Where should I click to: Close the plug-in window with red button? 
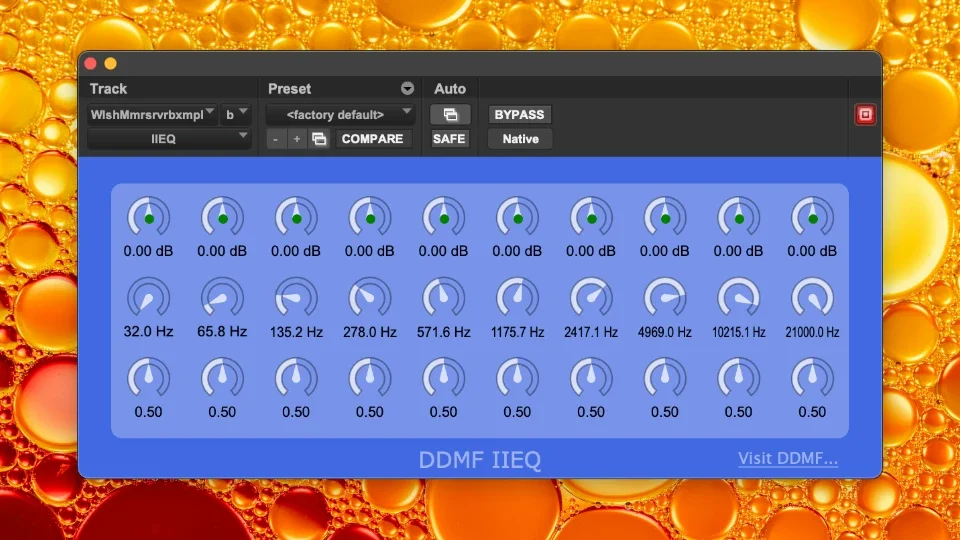91,64
